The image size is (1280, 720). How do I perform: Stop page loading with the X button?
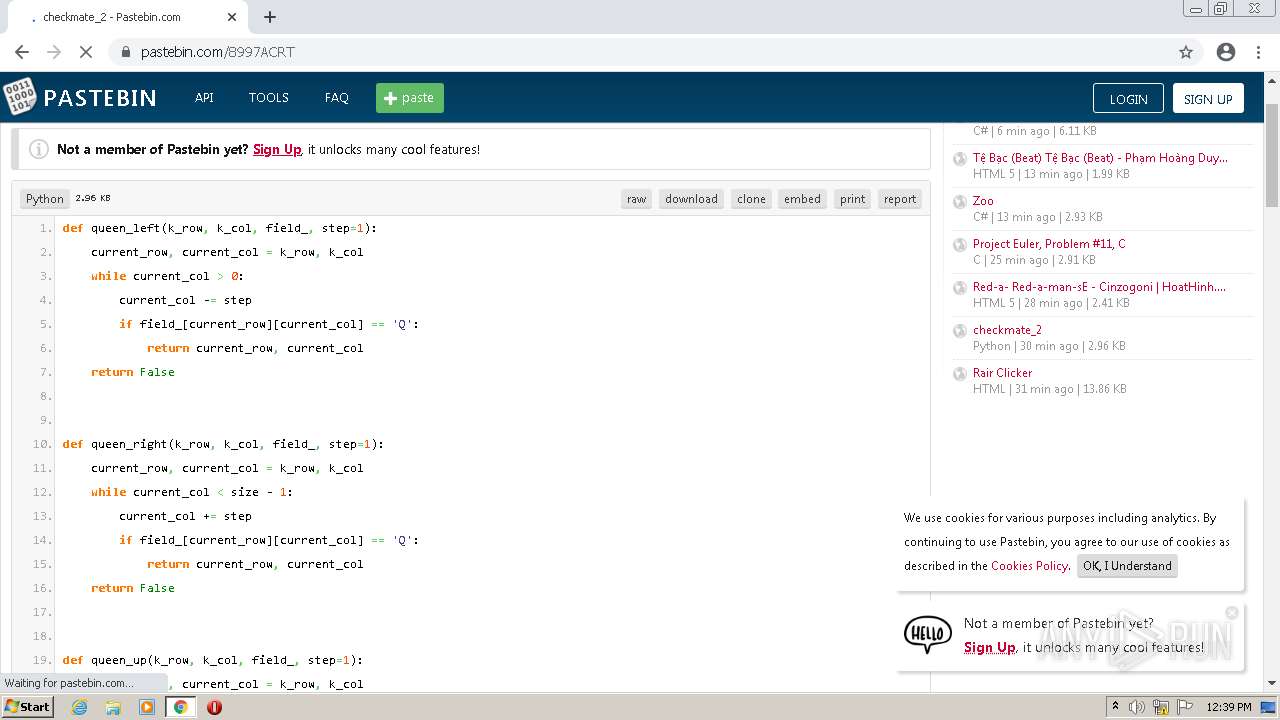(x=86, y=52)
